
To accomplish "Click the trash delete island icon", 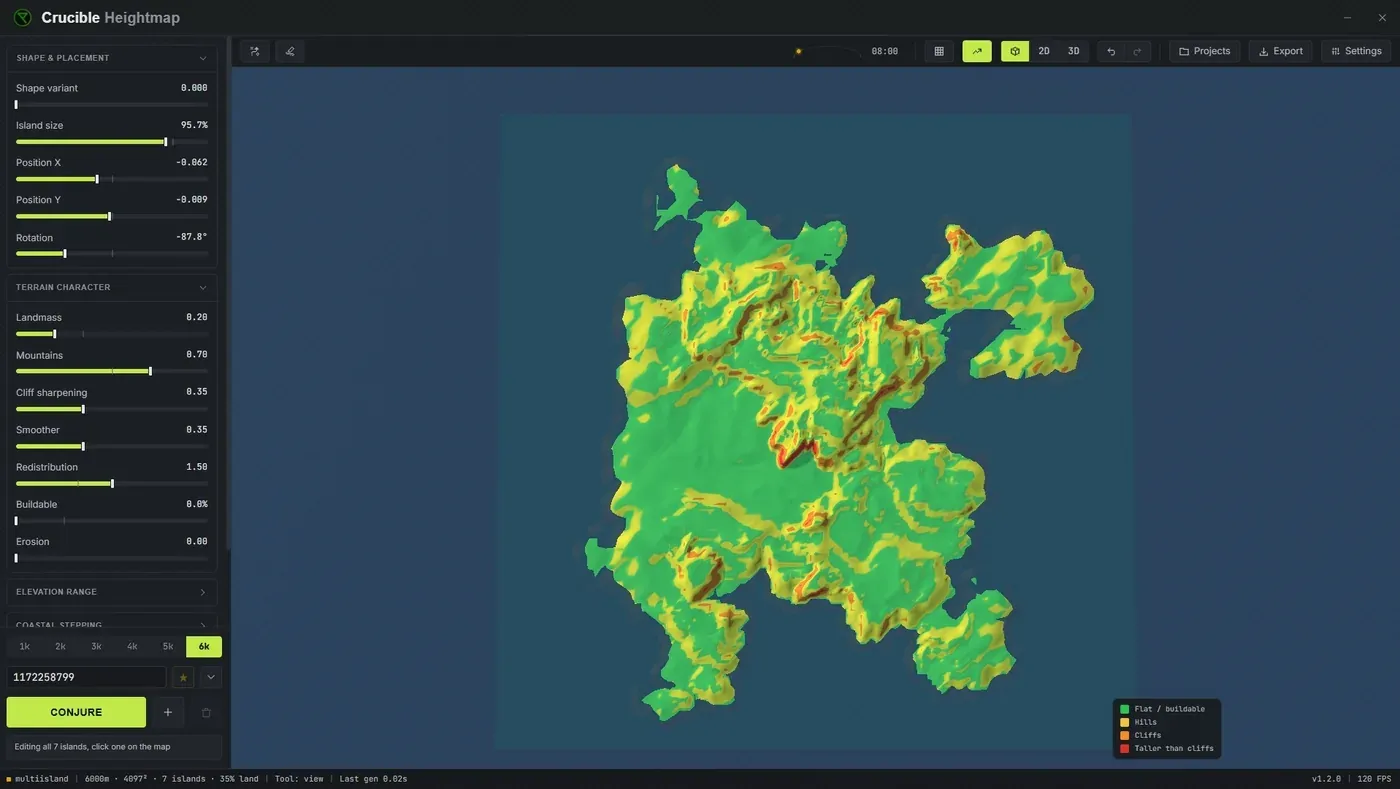I will (206, 713).
